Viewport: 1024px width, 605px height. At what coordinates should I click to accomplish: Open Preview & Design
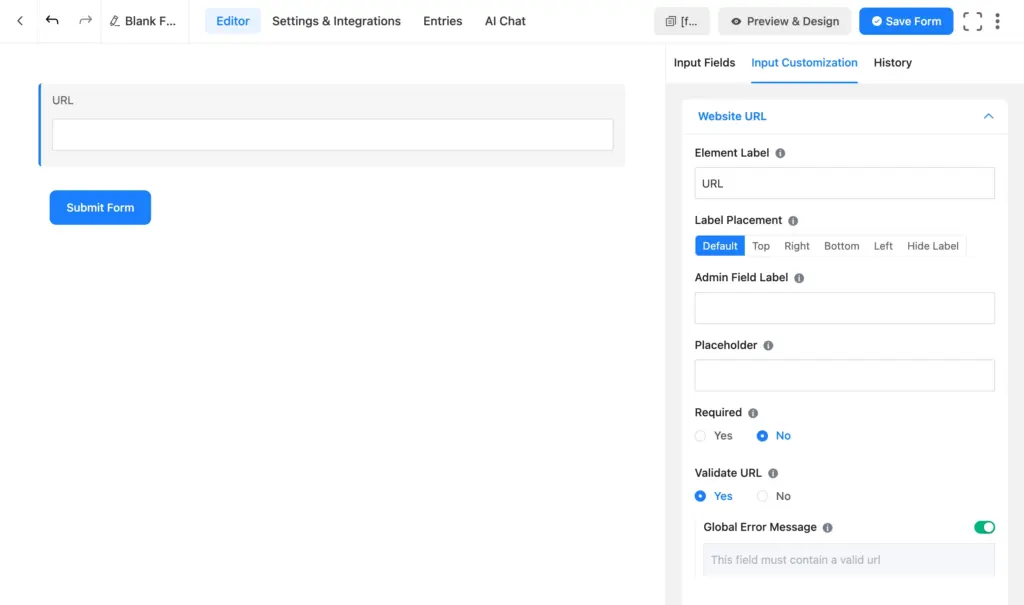tap(785, 21)
